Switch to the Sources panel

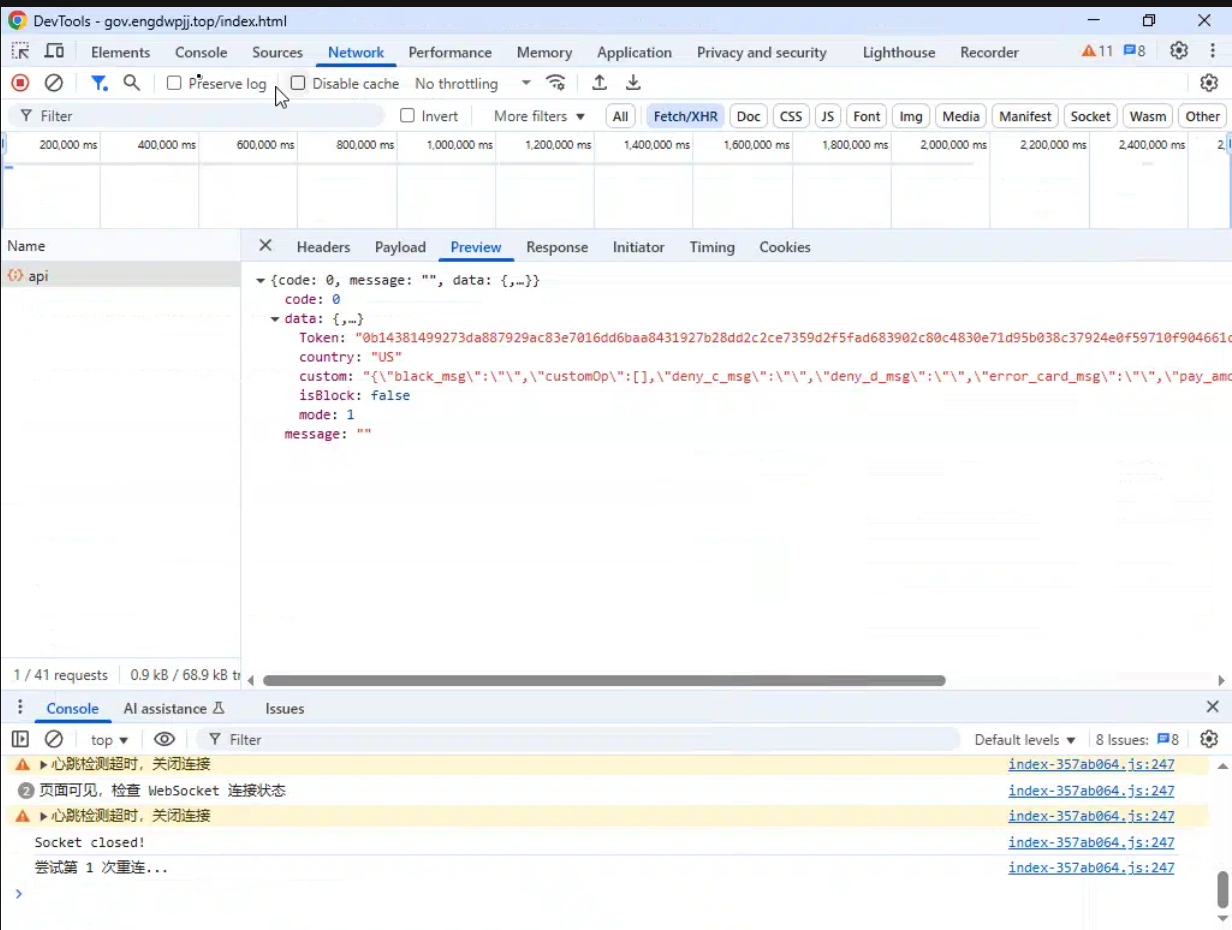(277, 52)
